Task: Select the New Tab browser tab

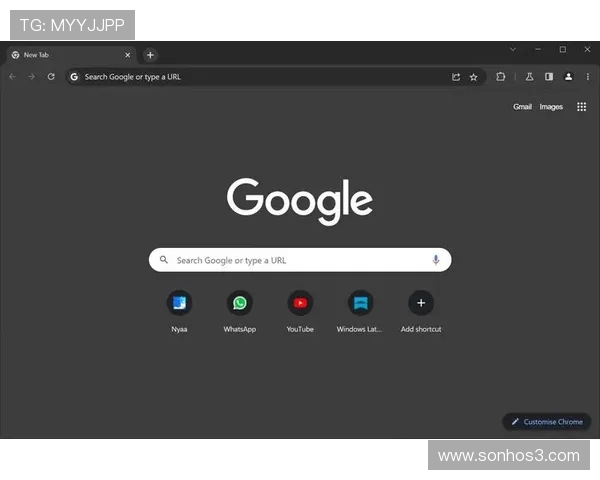Action: (71, 55)
